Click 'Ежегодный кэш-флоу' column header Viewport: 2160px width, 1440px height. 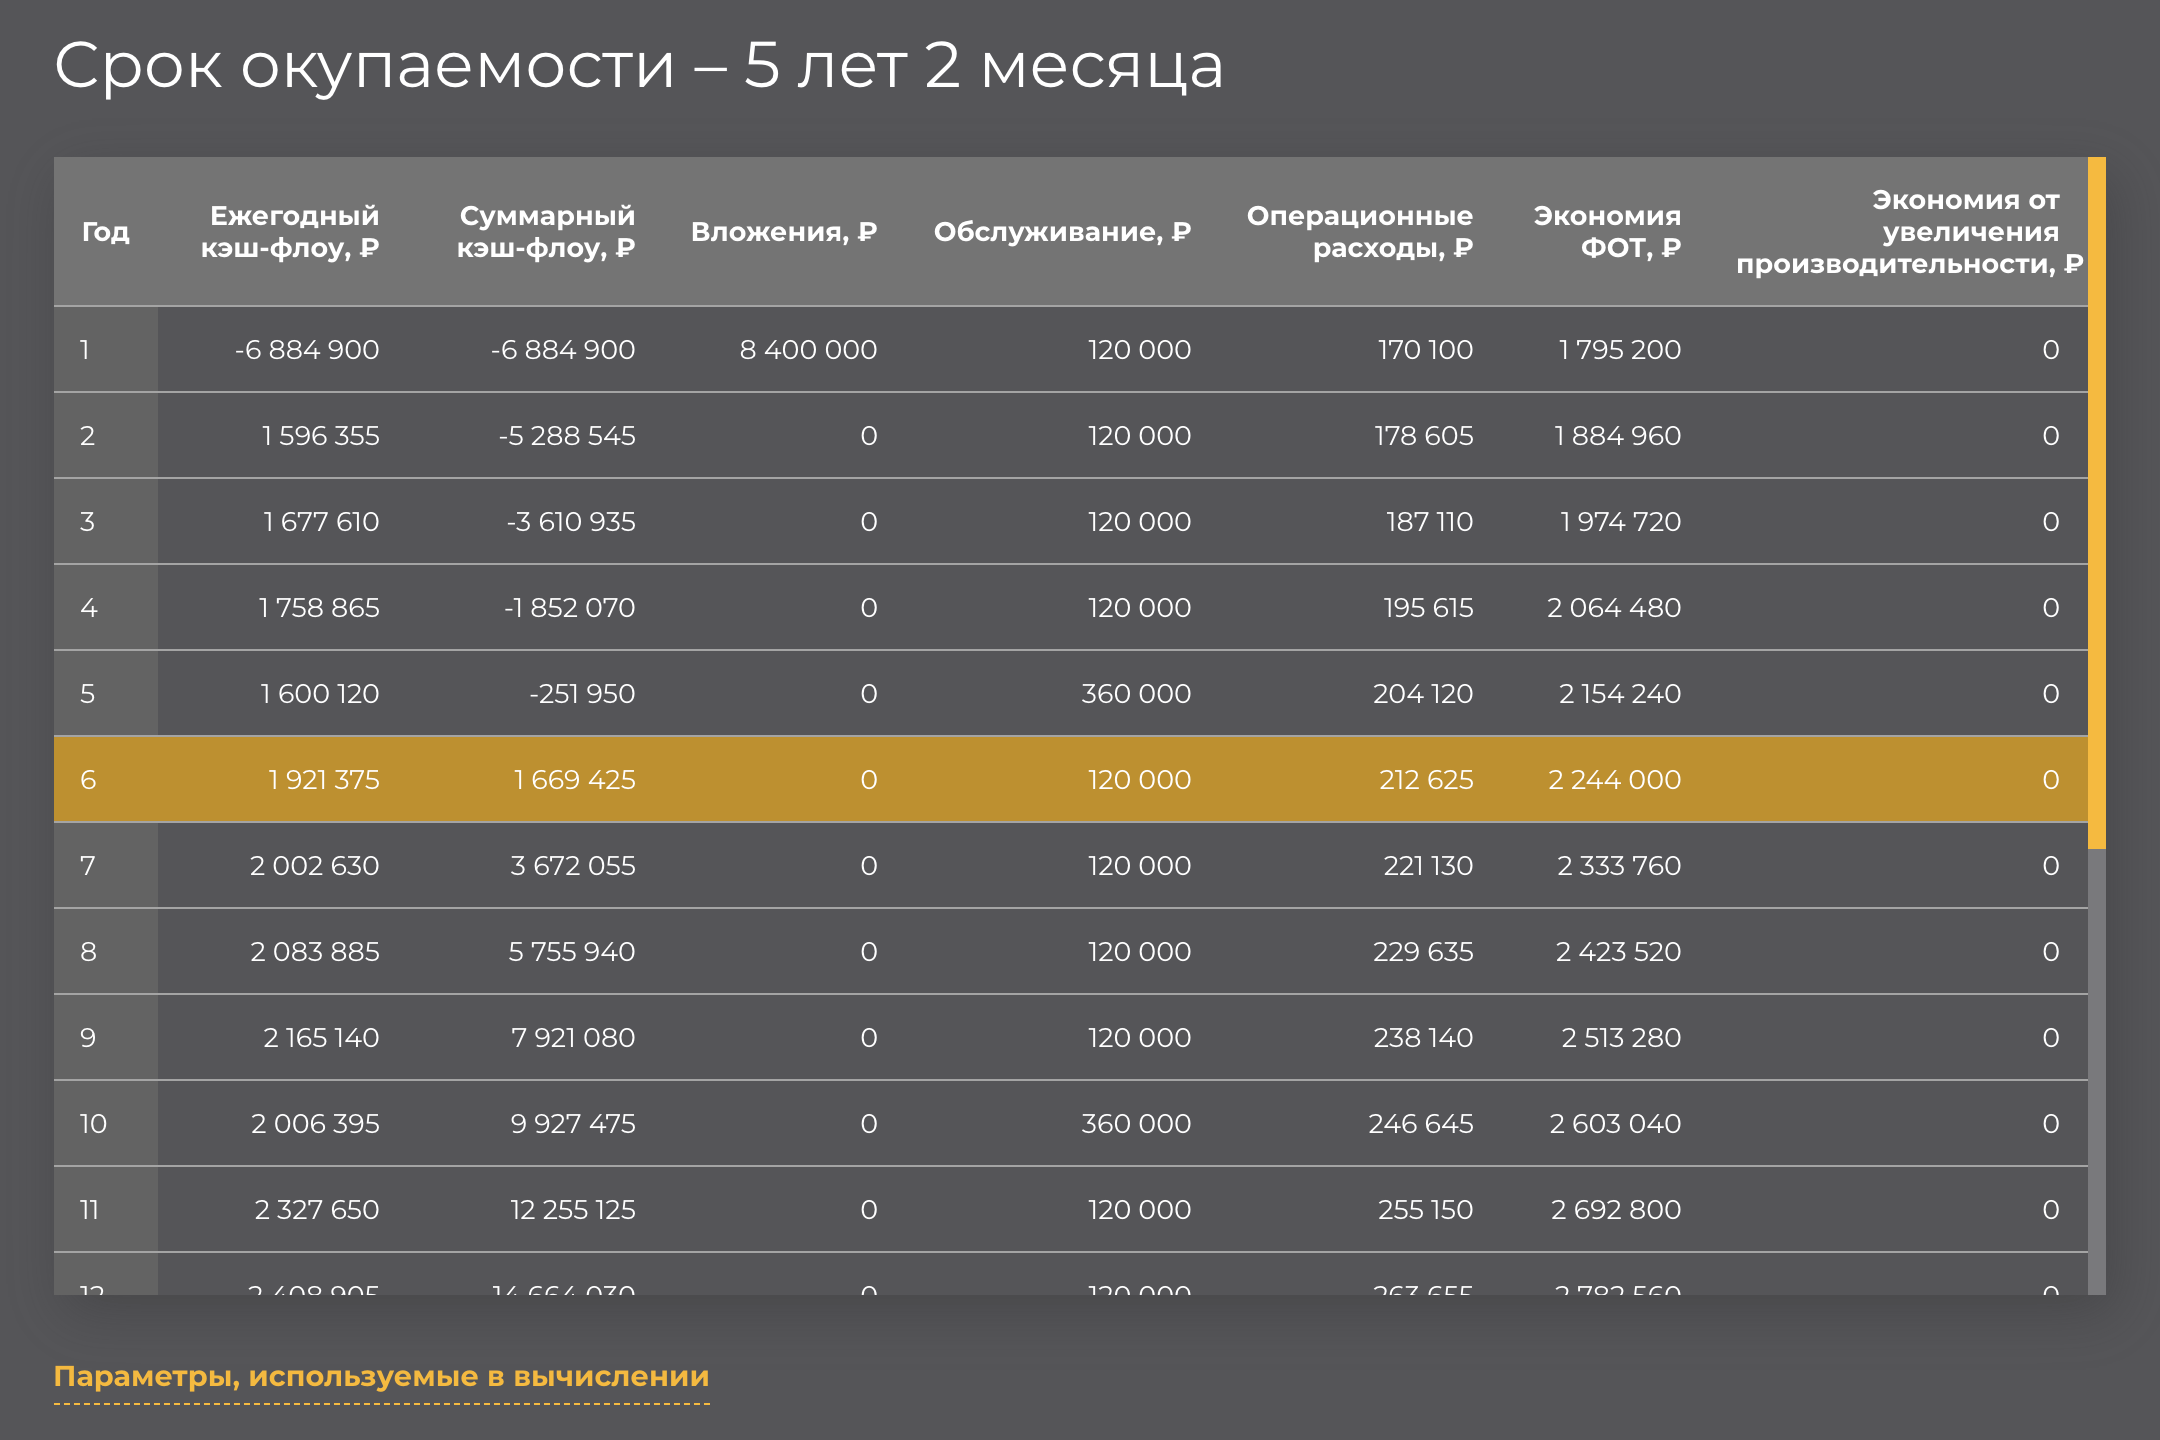(291, 232)
